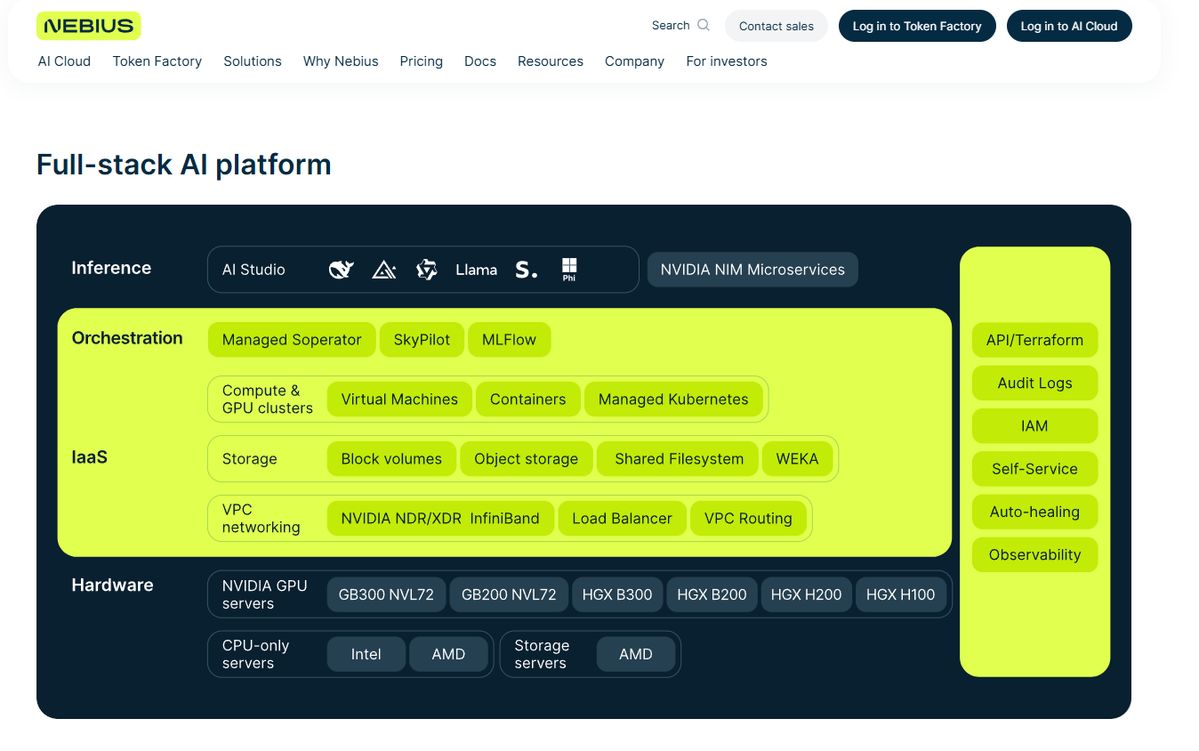Select AMD chip in Storage servers group
The height and width of the screenshot is (751, 1199).
click(635, 654)
